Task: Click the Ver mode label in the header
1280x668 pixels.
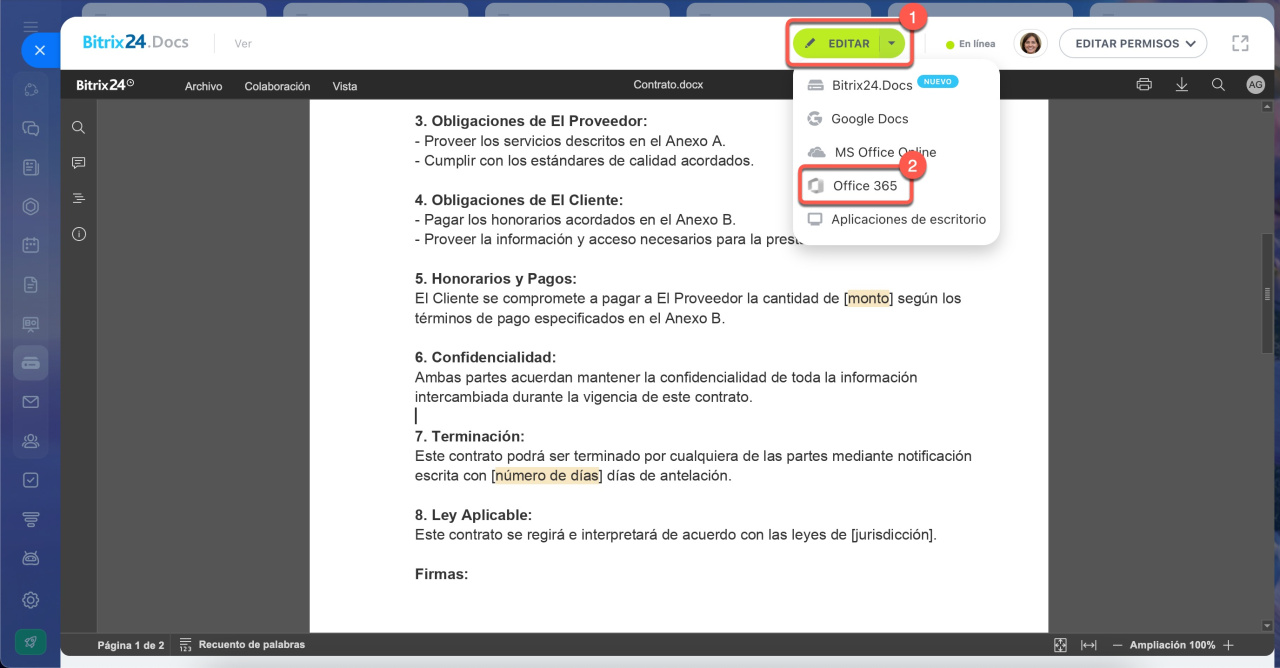Action: 243,44
